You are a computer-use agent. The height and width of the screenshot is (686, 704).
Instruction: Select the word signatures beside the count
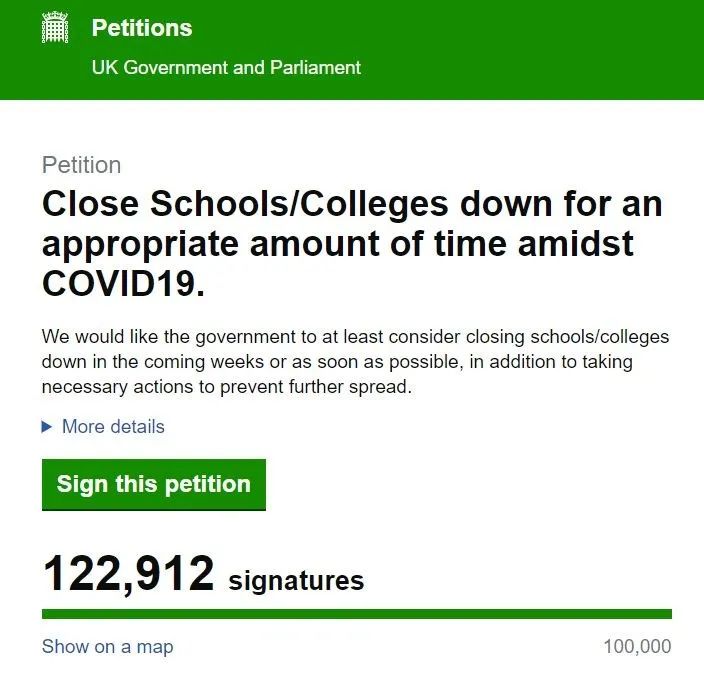pos(296,580)
